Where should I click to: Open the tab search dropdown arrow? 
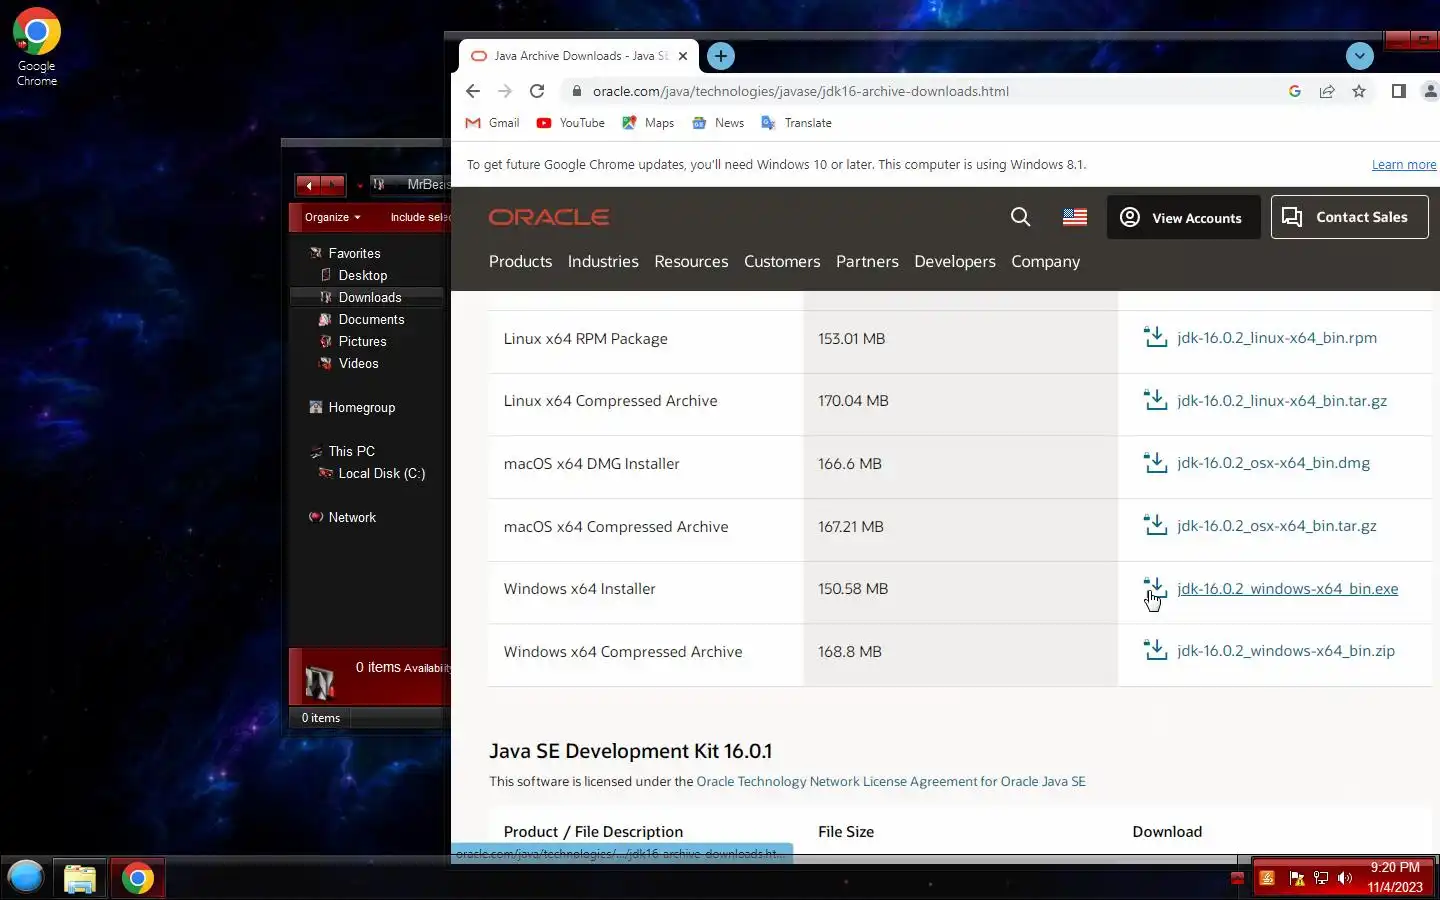[x=1360, y=56]
